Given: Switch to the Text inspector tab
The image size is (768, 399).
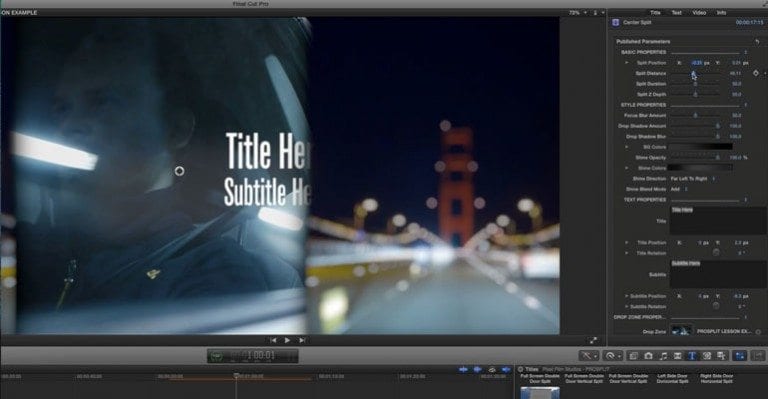Looking at the screenshot, I should click(676, 13).
